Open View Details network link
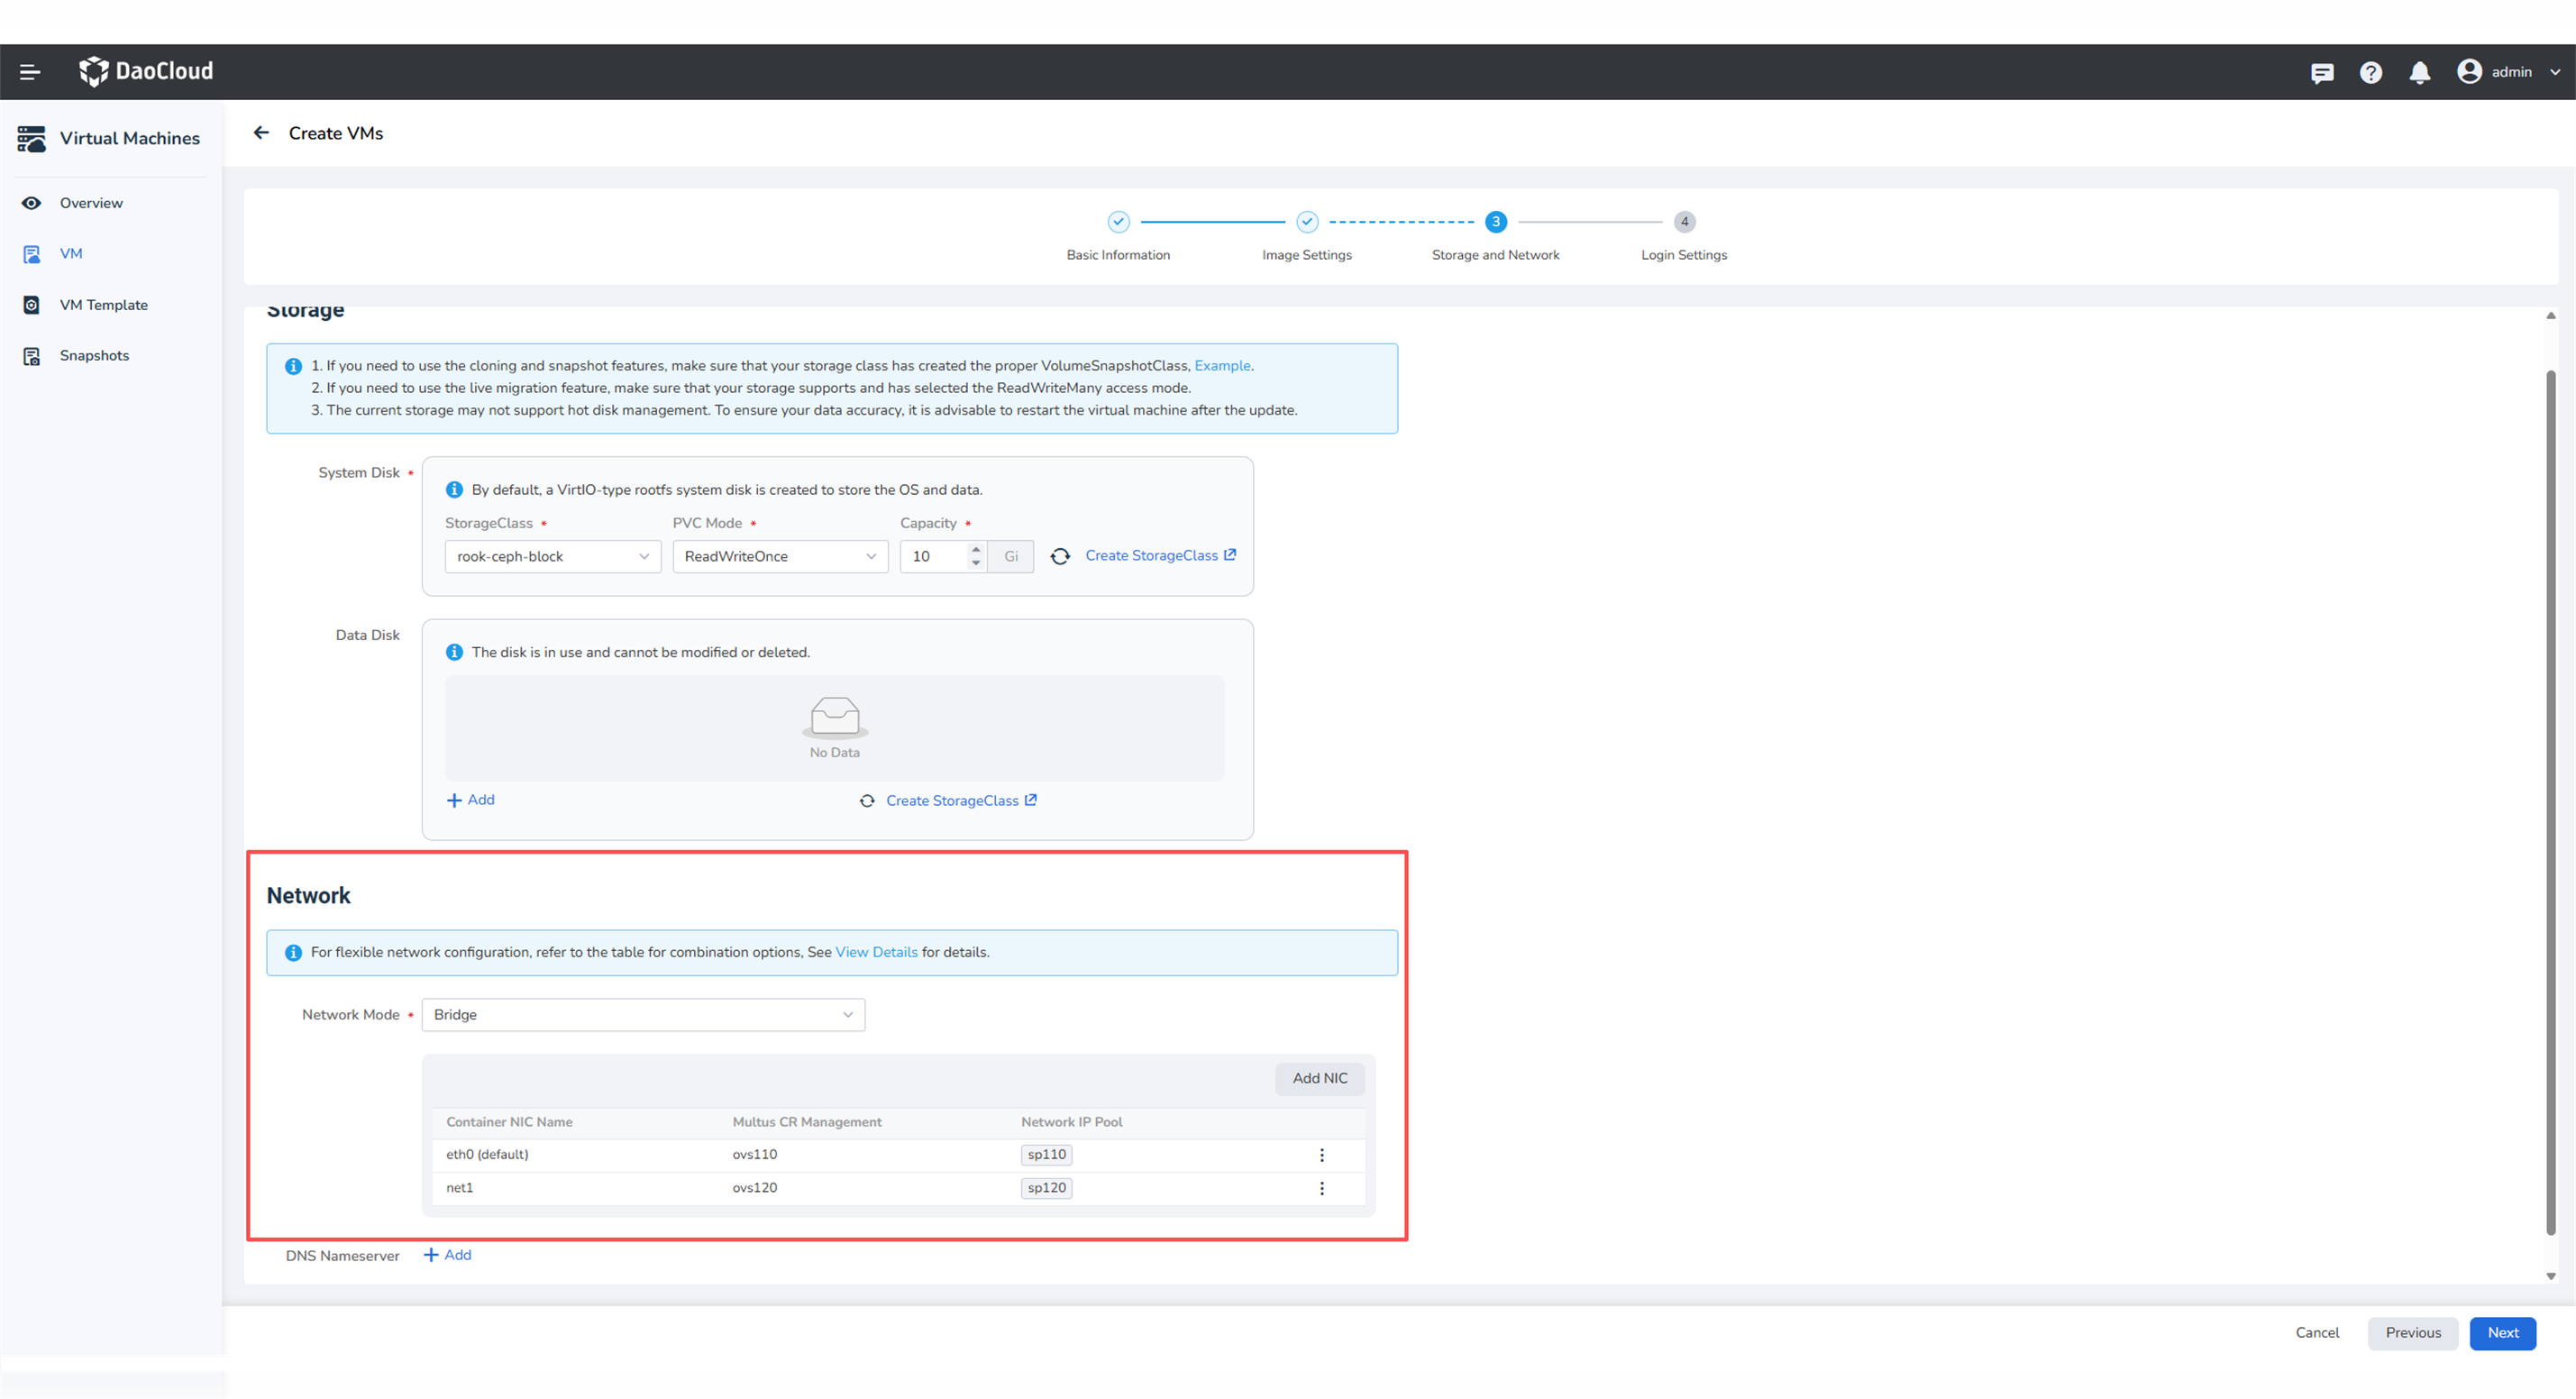 click(x=876, y=952)
